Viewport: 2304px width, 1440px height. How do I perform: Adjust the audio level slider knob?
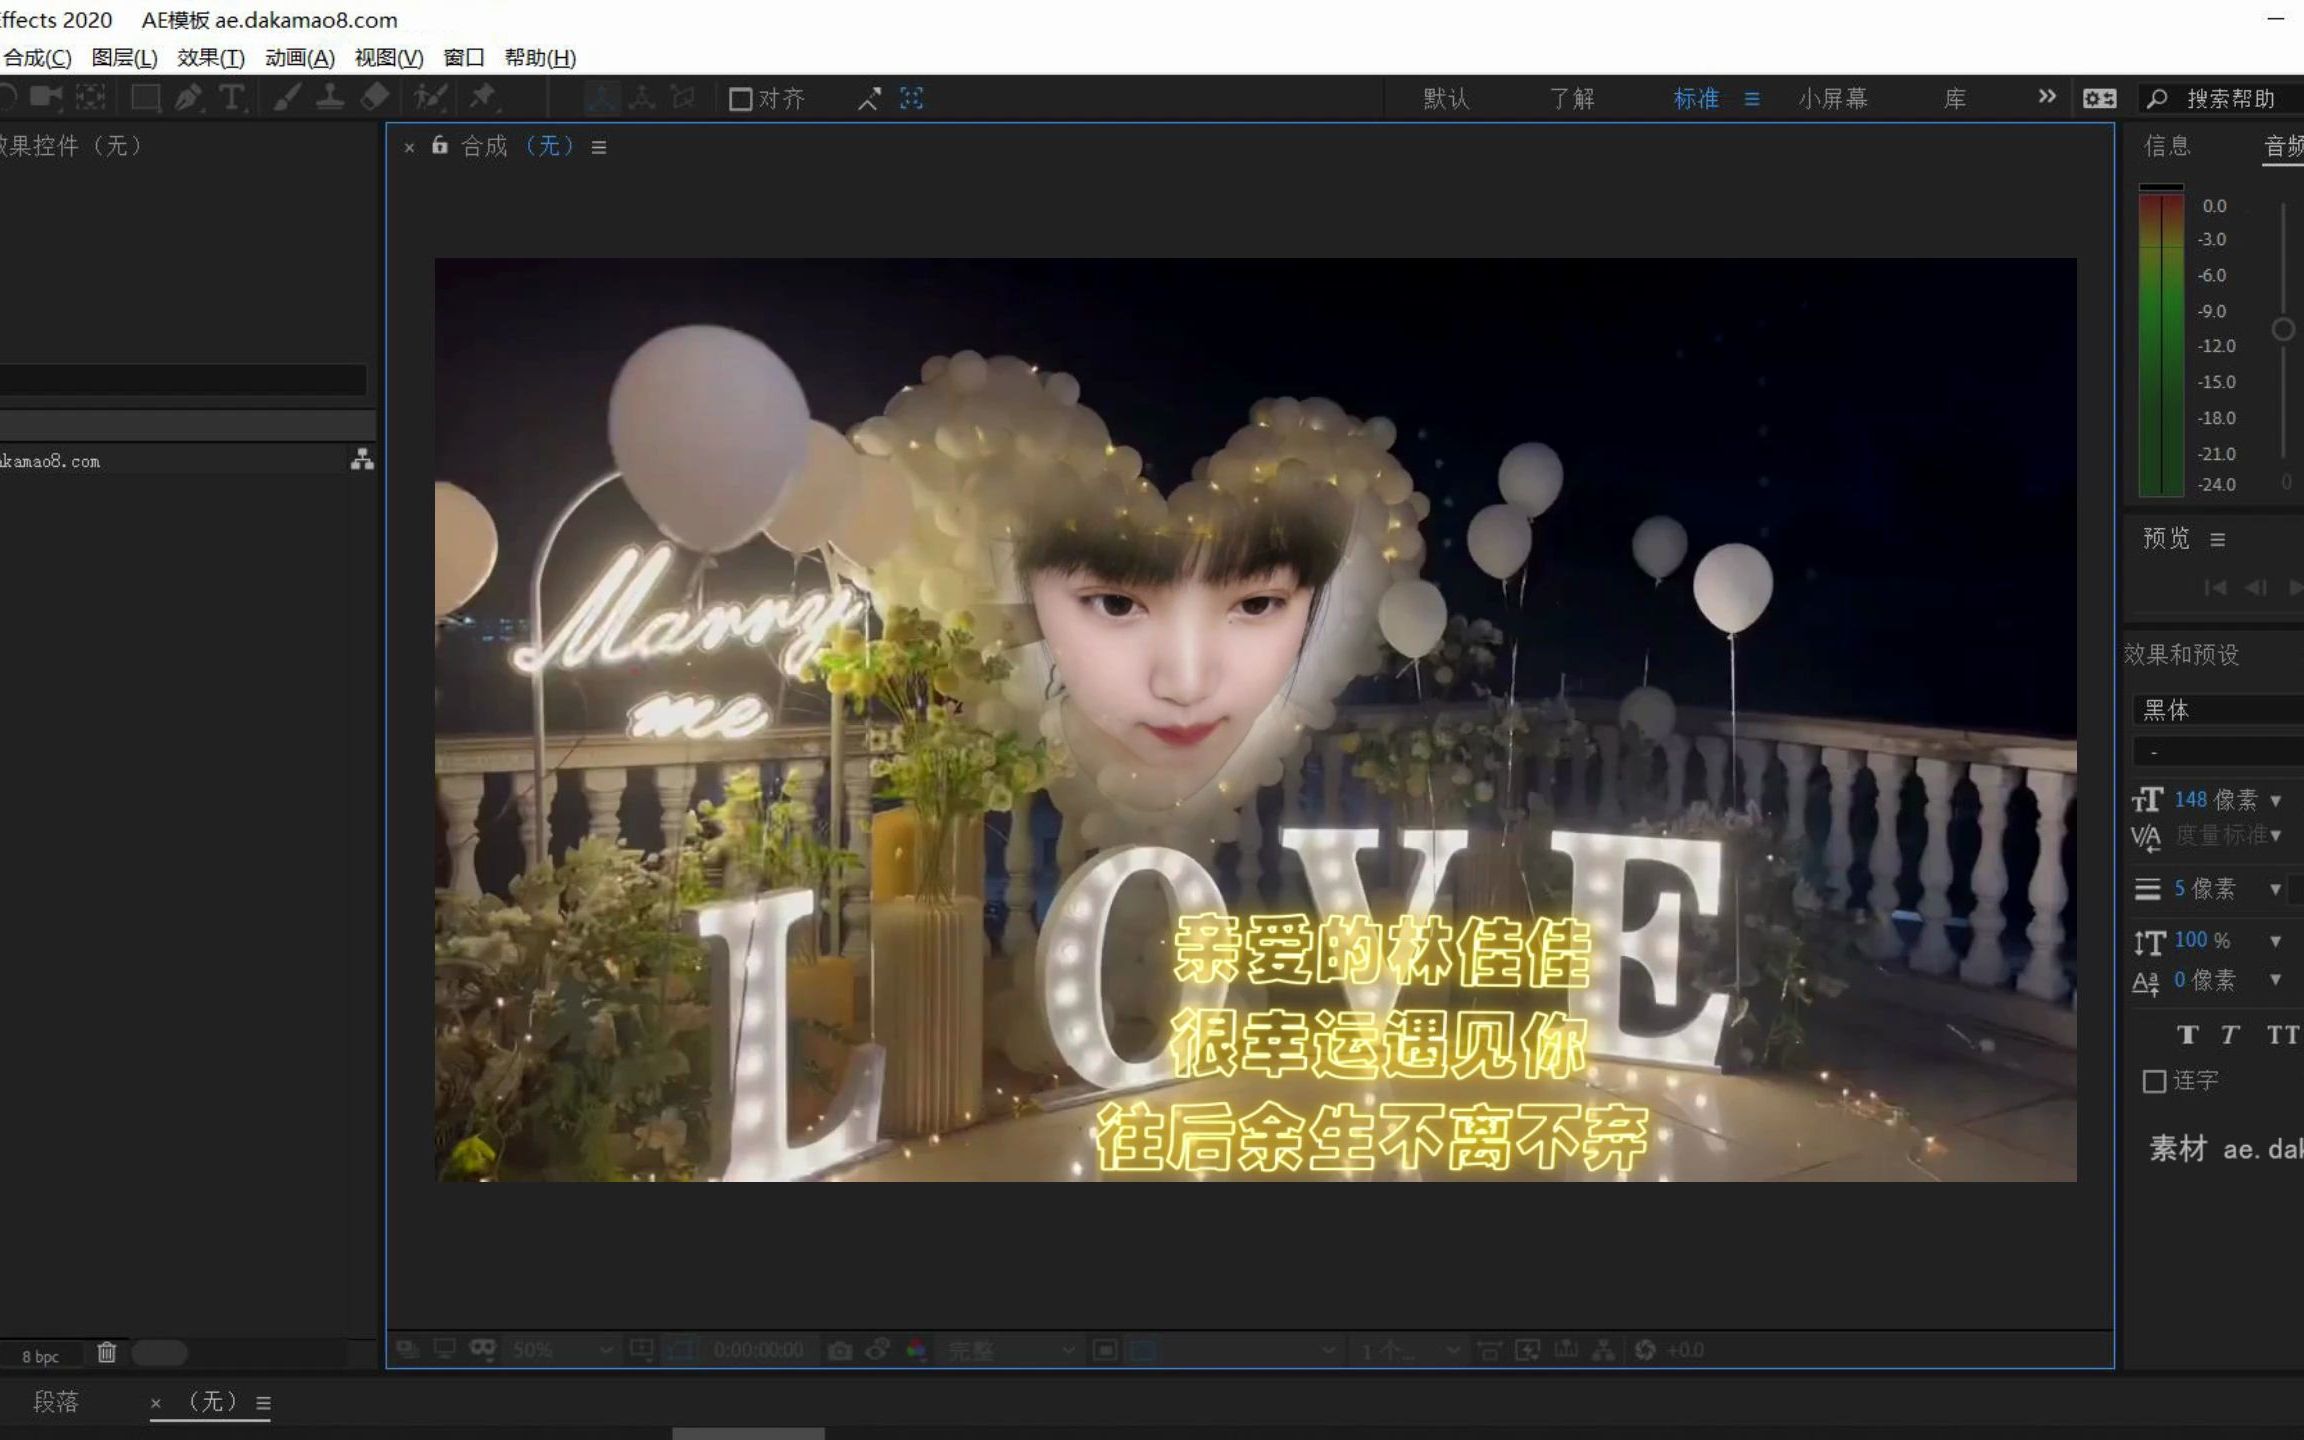(2283, 329)
